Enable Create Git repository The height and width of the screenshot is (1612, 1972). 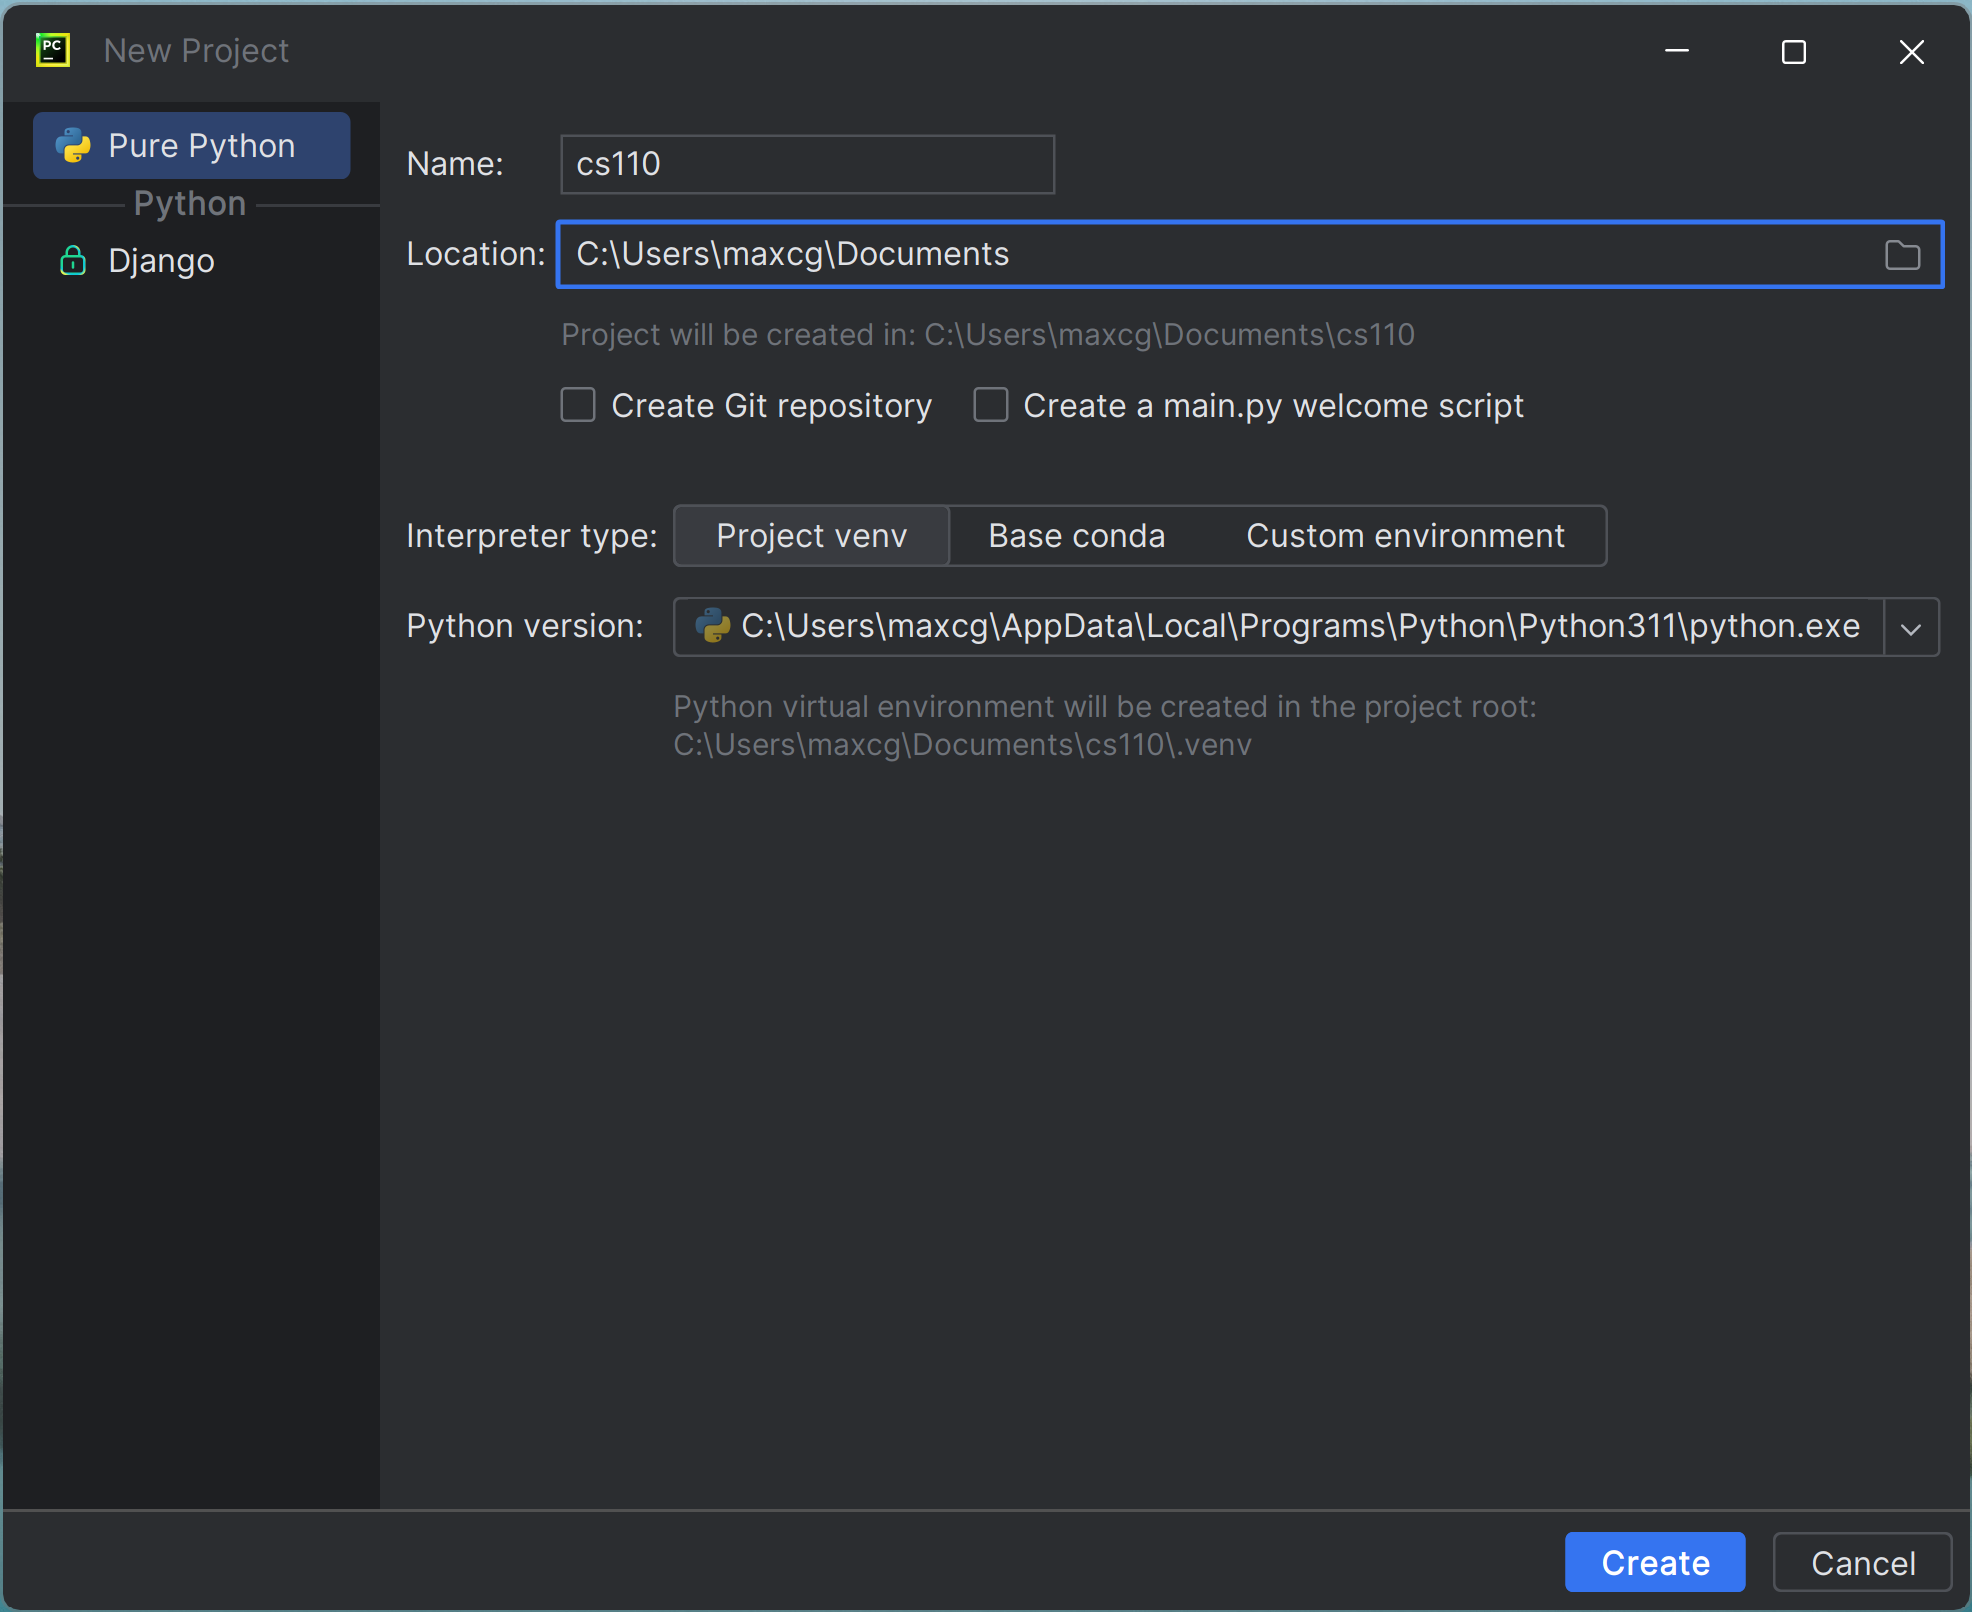tap(578, 405)
